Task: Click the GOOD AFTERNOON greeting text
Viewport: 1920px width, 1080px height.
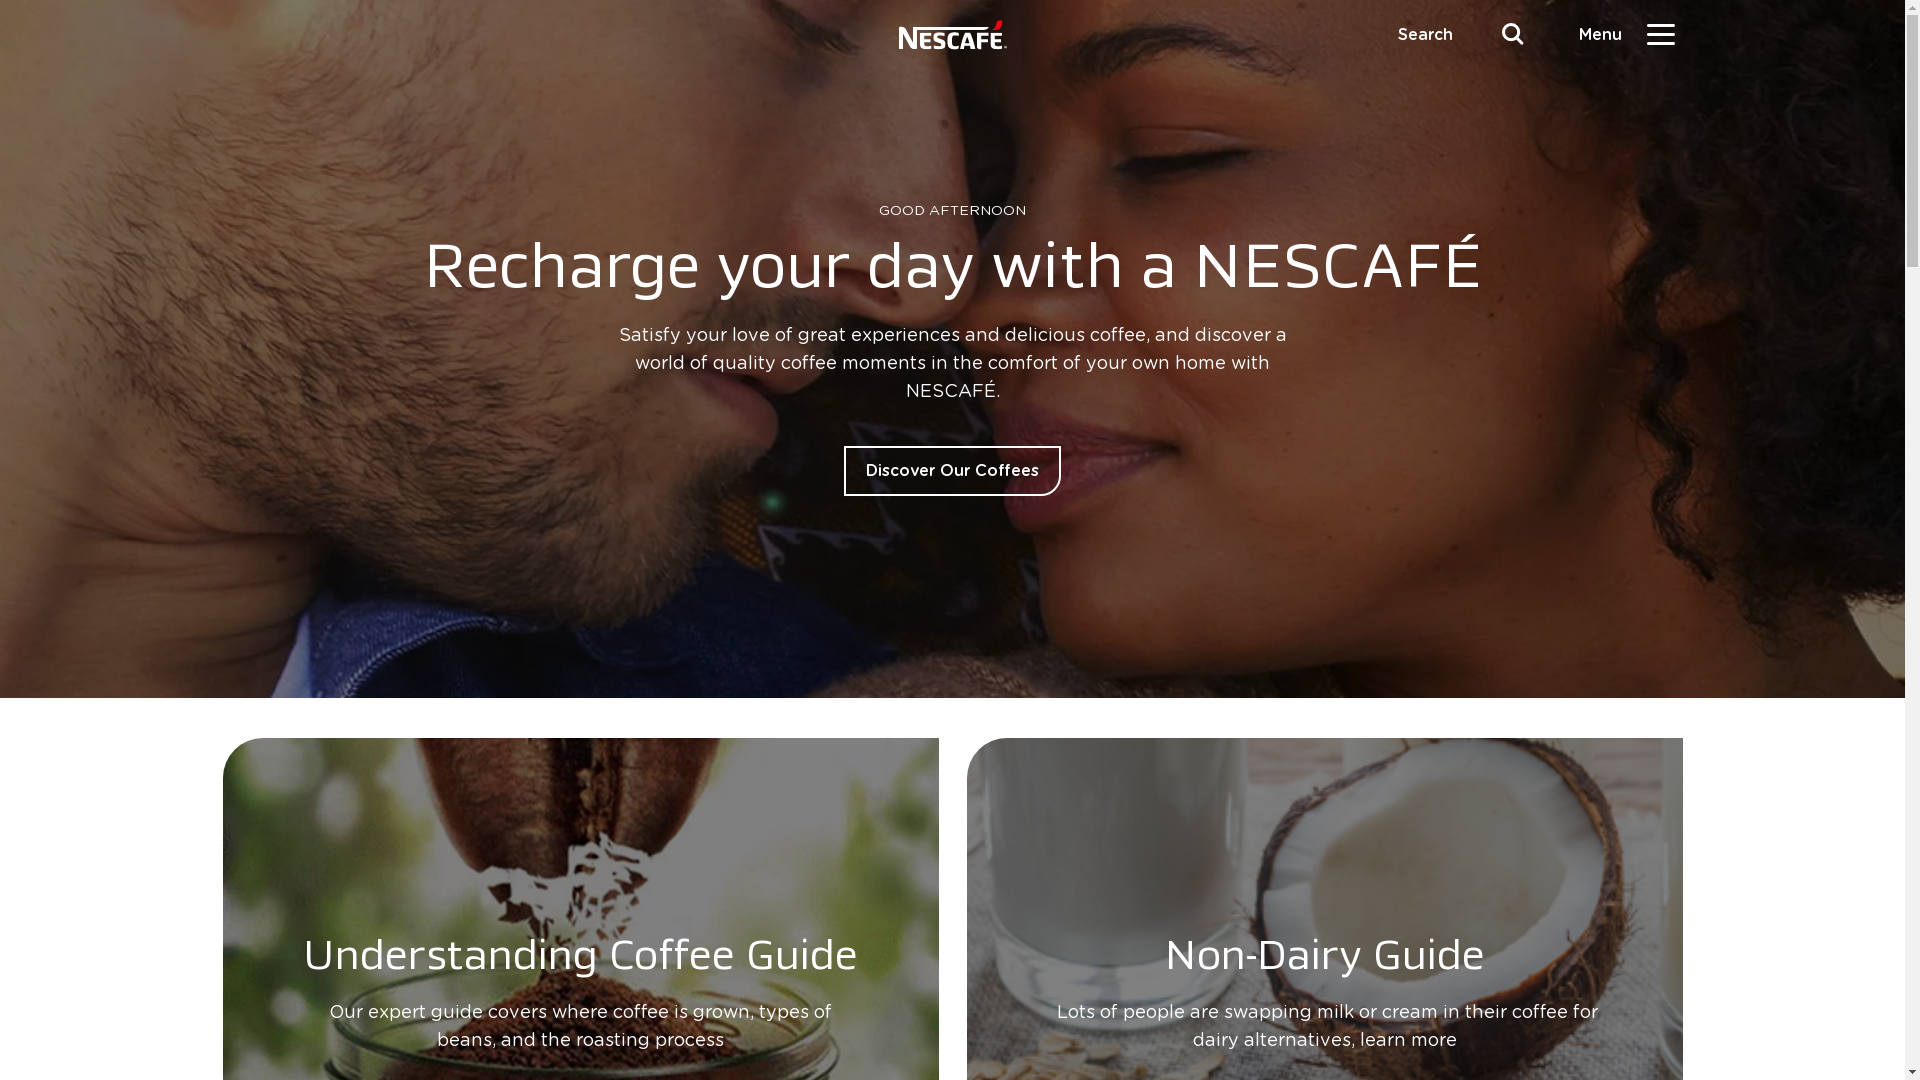Action: click(952, 211)
